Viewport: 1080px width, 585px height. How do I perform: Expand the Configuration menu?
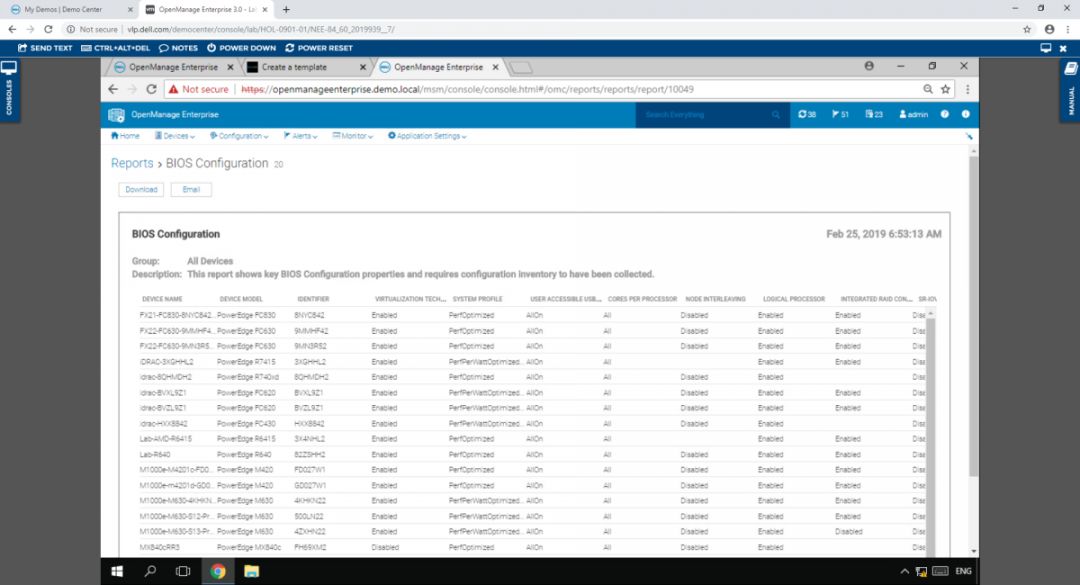click(x=239, y=136)
